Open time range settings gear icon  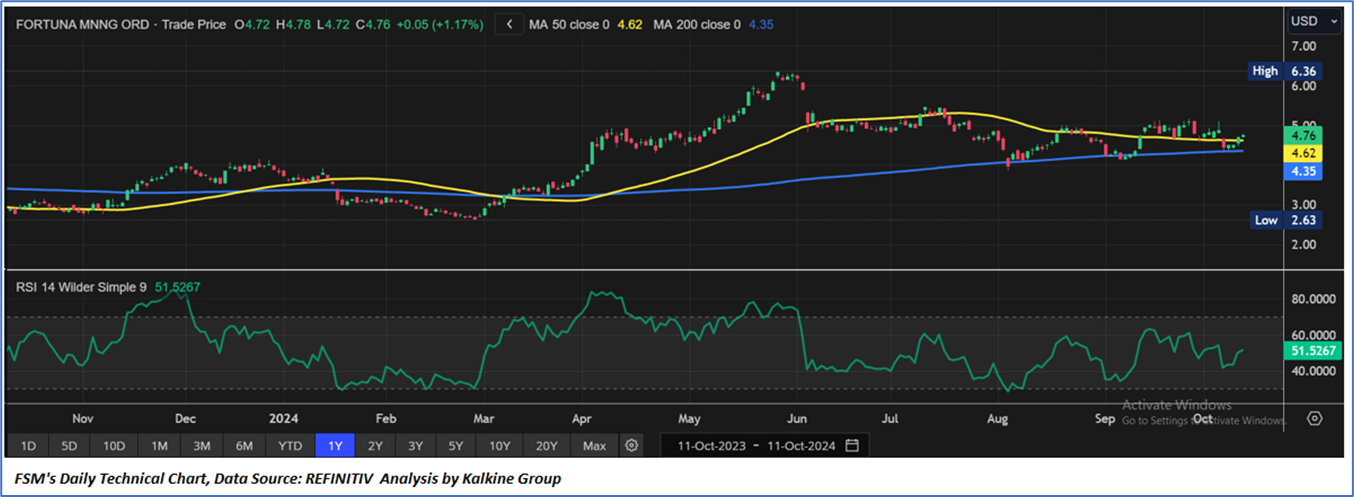(x=631, y=445)
